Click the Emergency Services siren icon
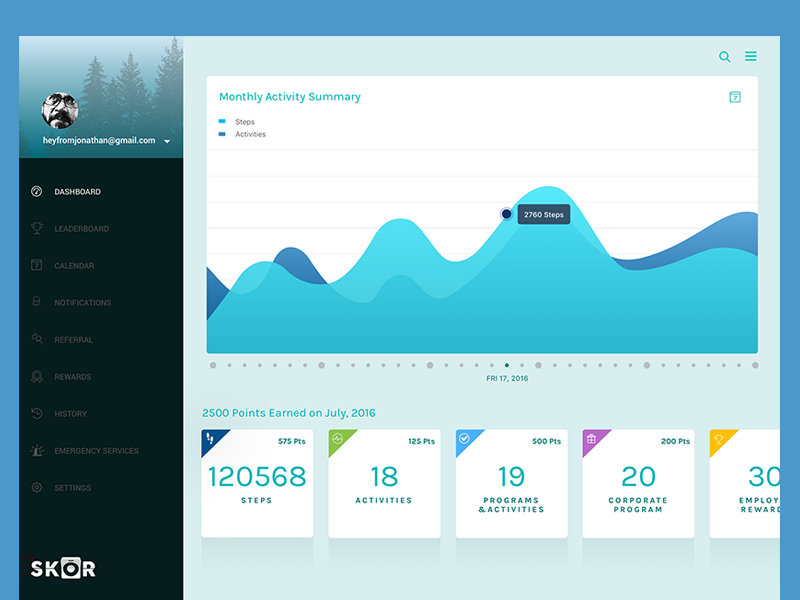The height and width of the screenshot is (600, 800). point(37,451)
